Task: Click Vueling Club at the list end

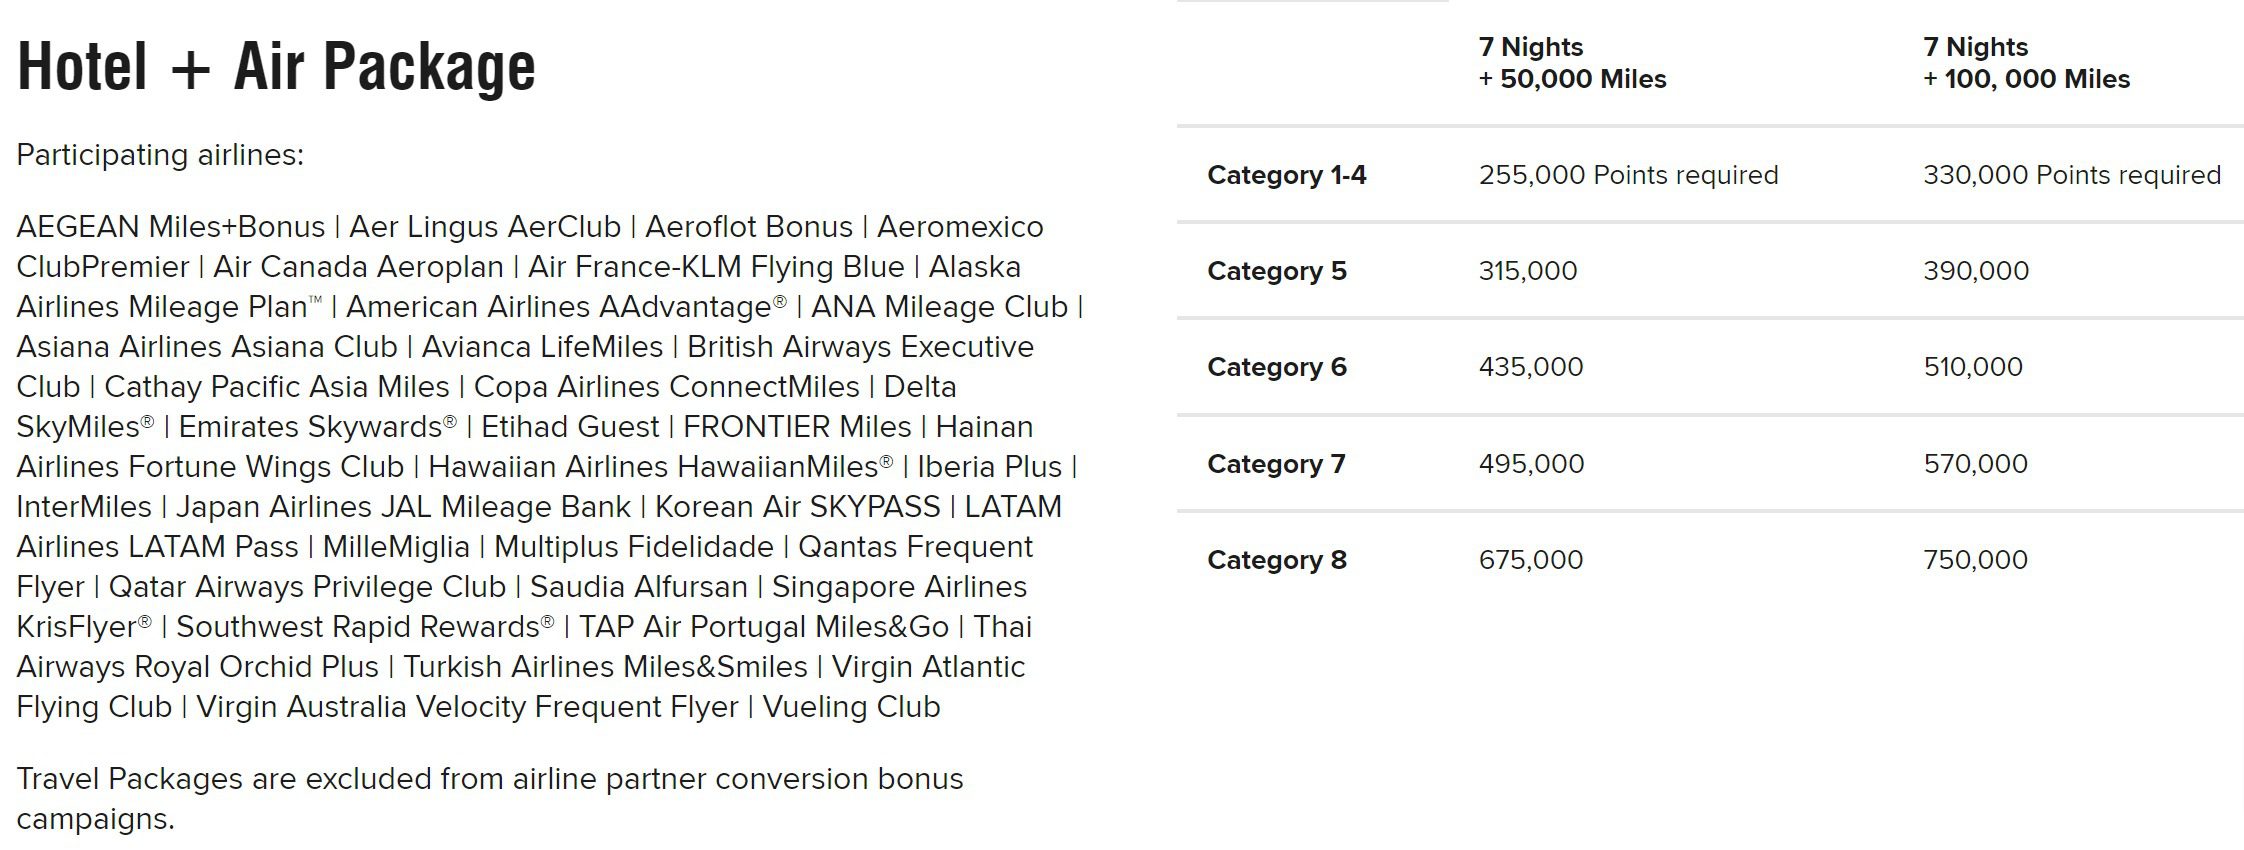Action: (x=851, y=707)
